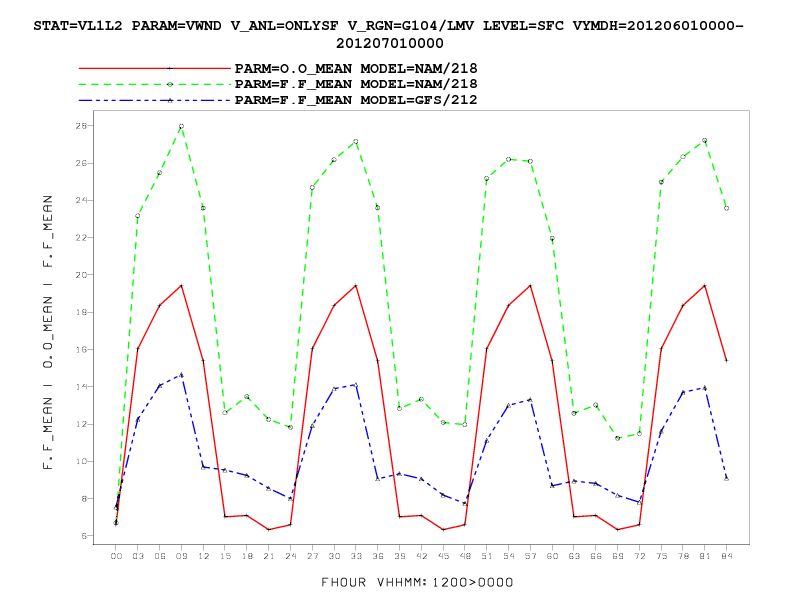Click the x-axis tick label 06
This screenshot has width=792, height=612.
160,556
